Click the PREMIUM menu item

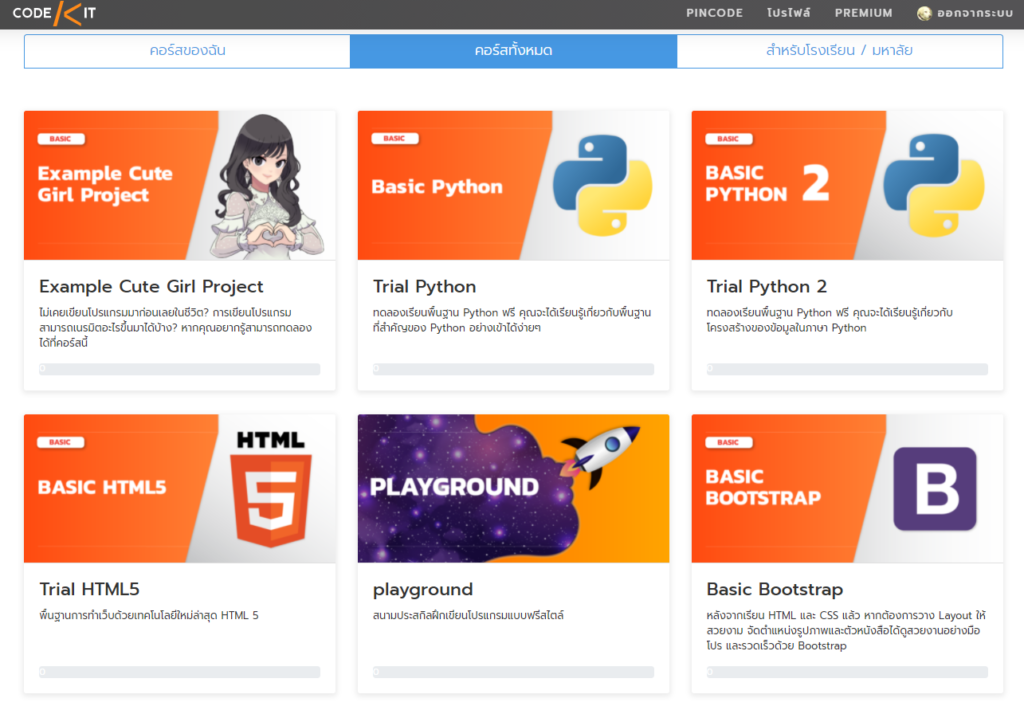click(862, 13)
